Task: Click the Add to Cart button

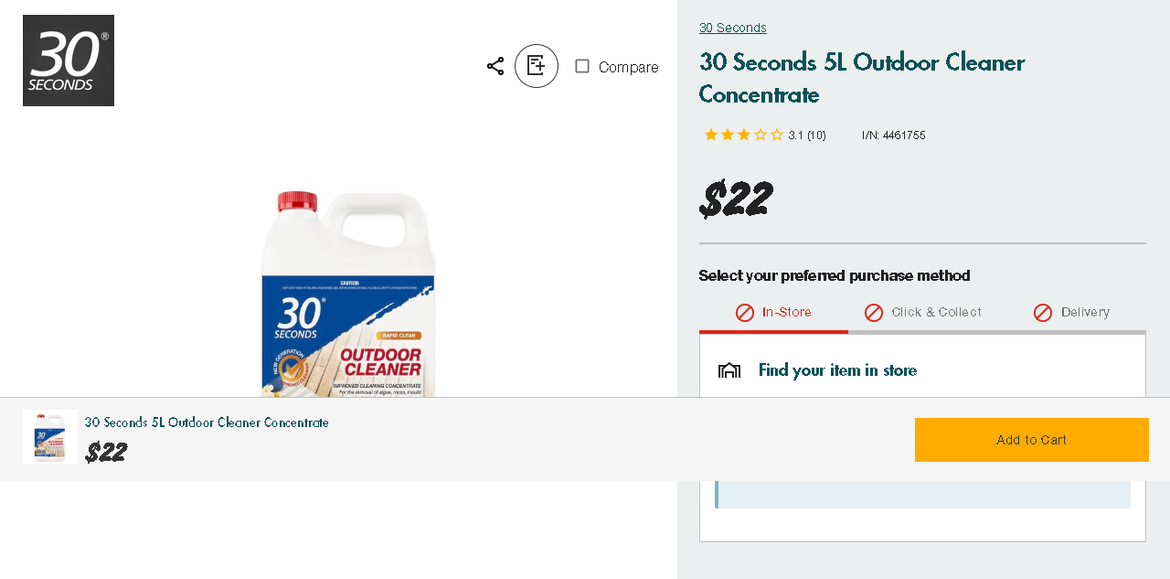Action: (1032, 439)
